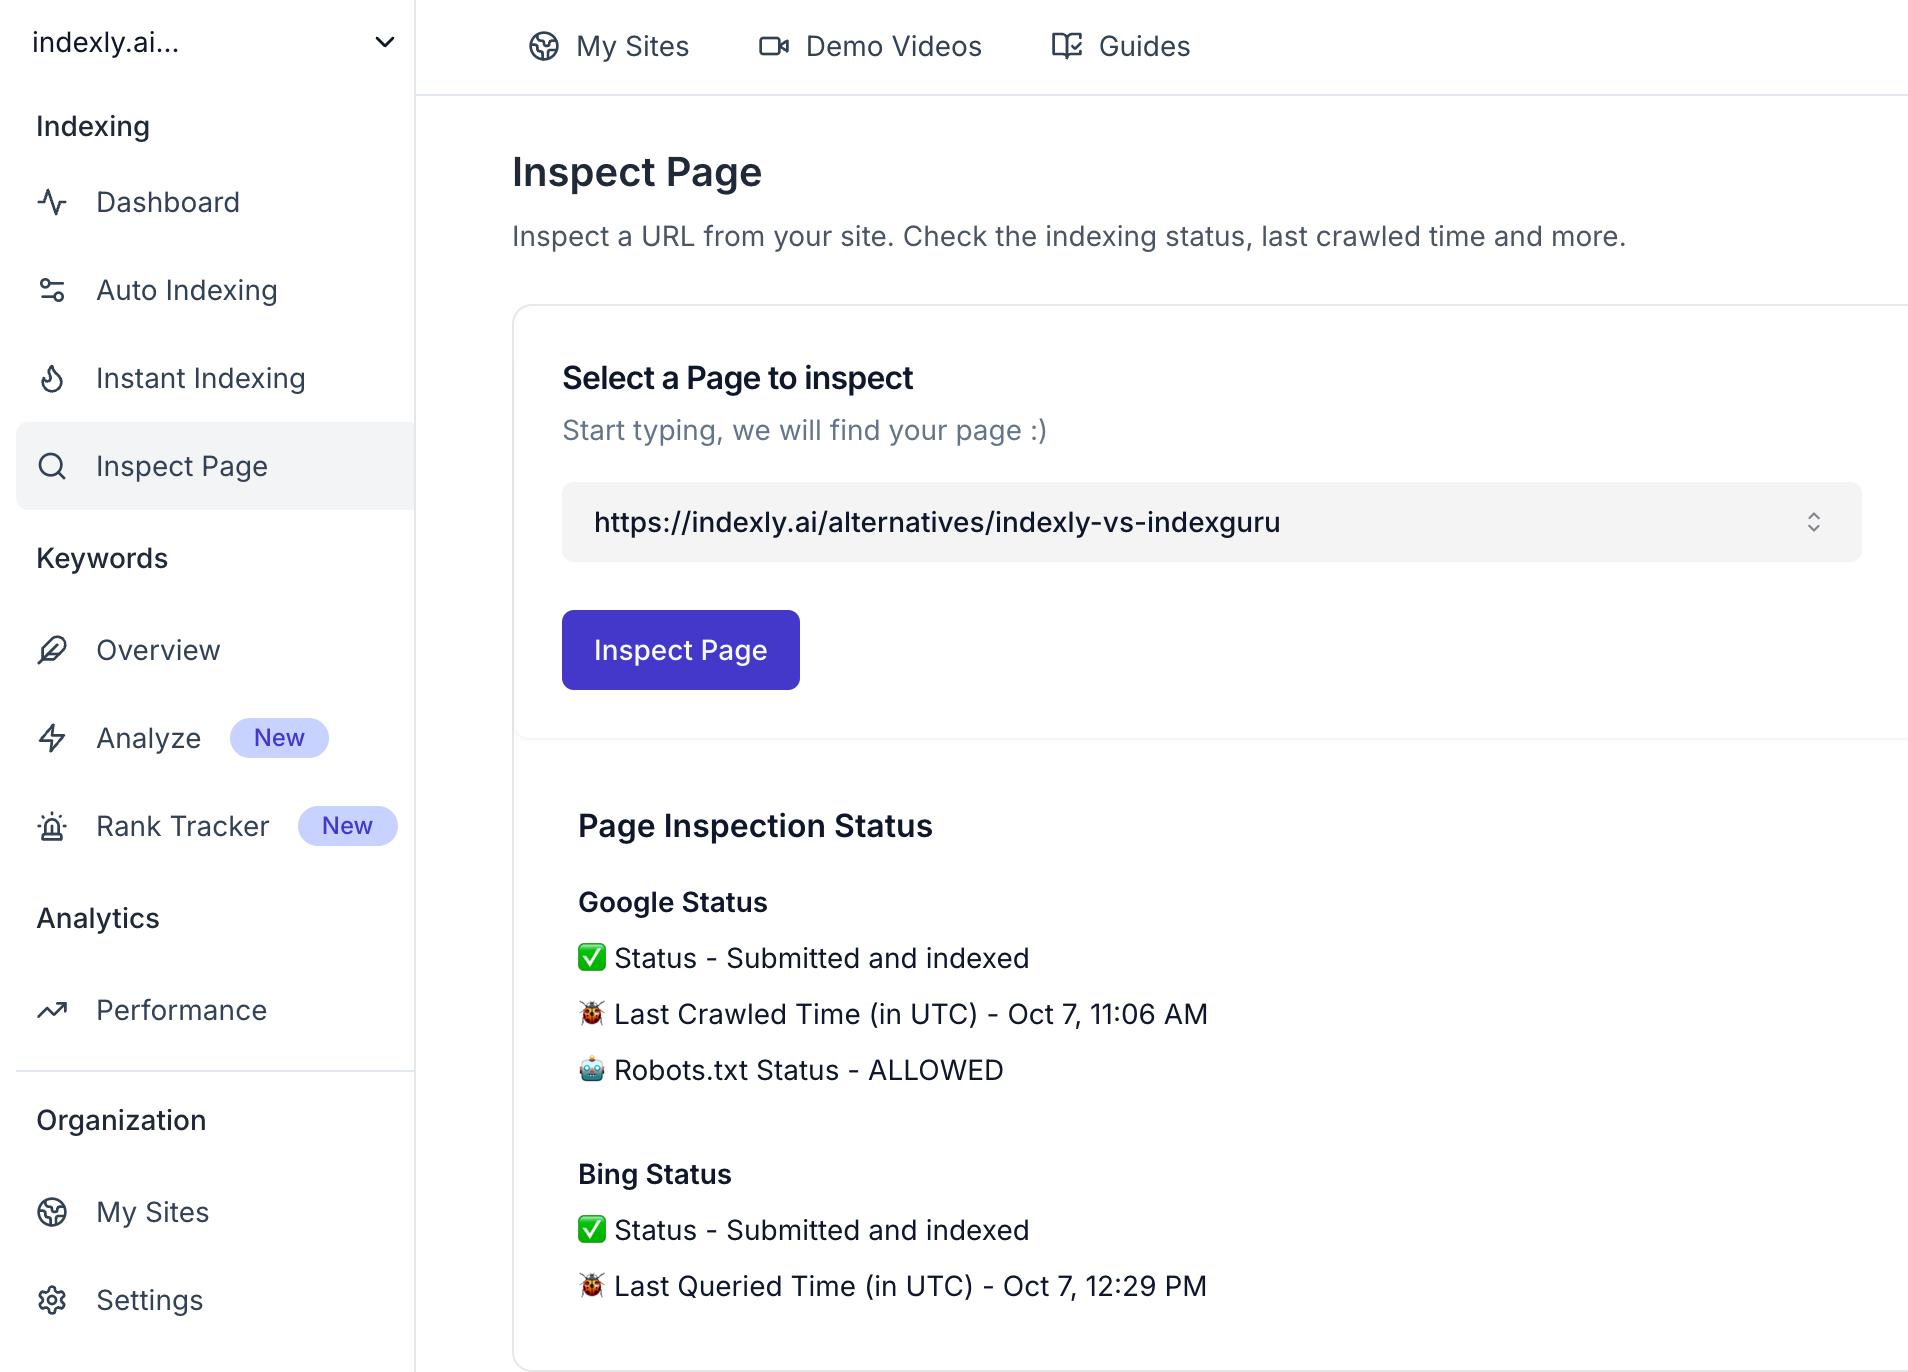Click "Robots.txt Status - ALLOWED" text
1908x1372 pixels.
pyautogui.click(x=809, y=1070)
